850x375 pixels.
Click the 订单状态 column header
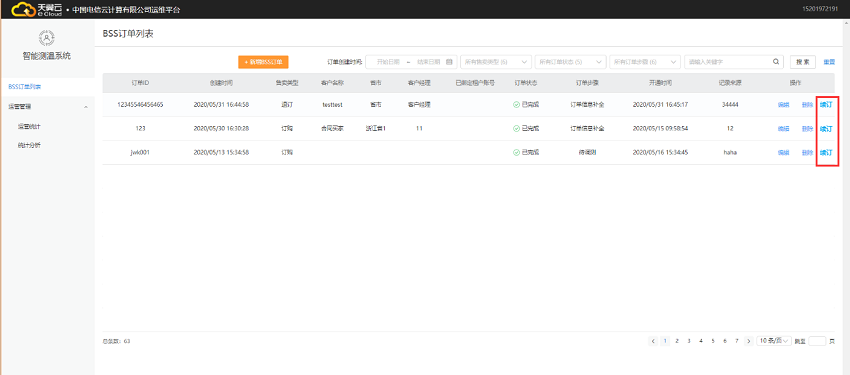526,83
